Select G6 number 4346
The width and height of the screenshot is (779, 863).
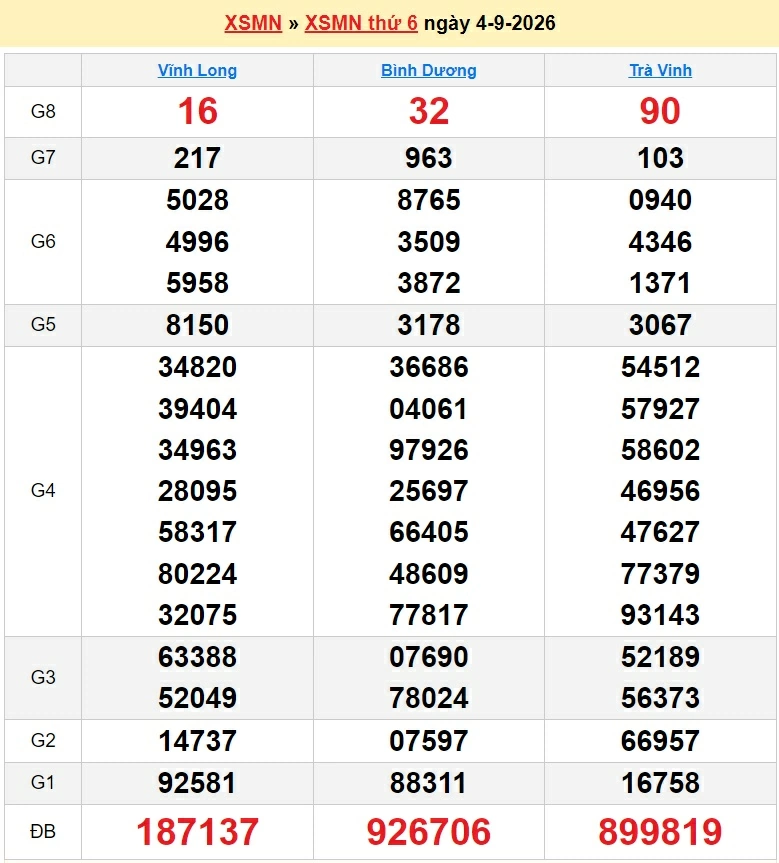pos(660,242)
